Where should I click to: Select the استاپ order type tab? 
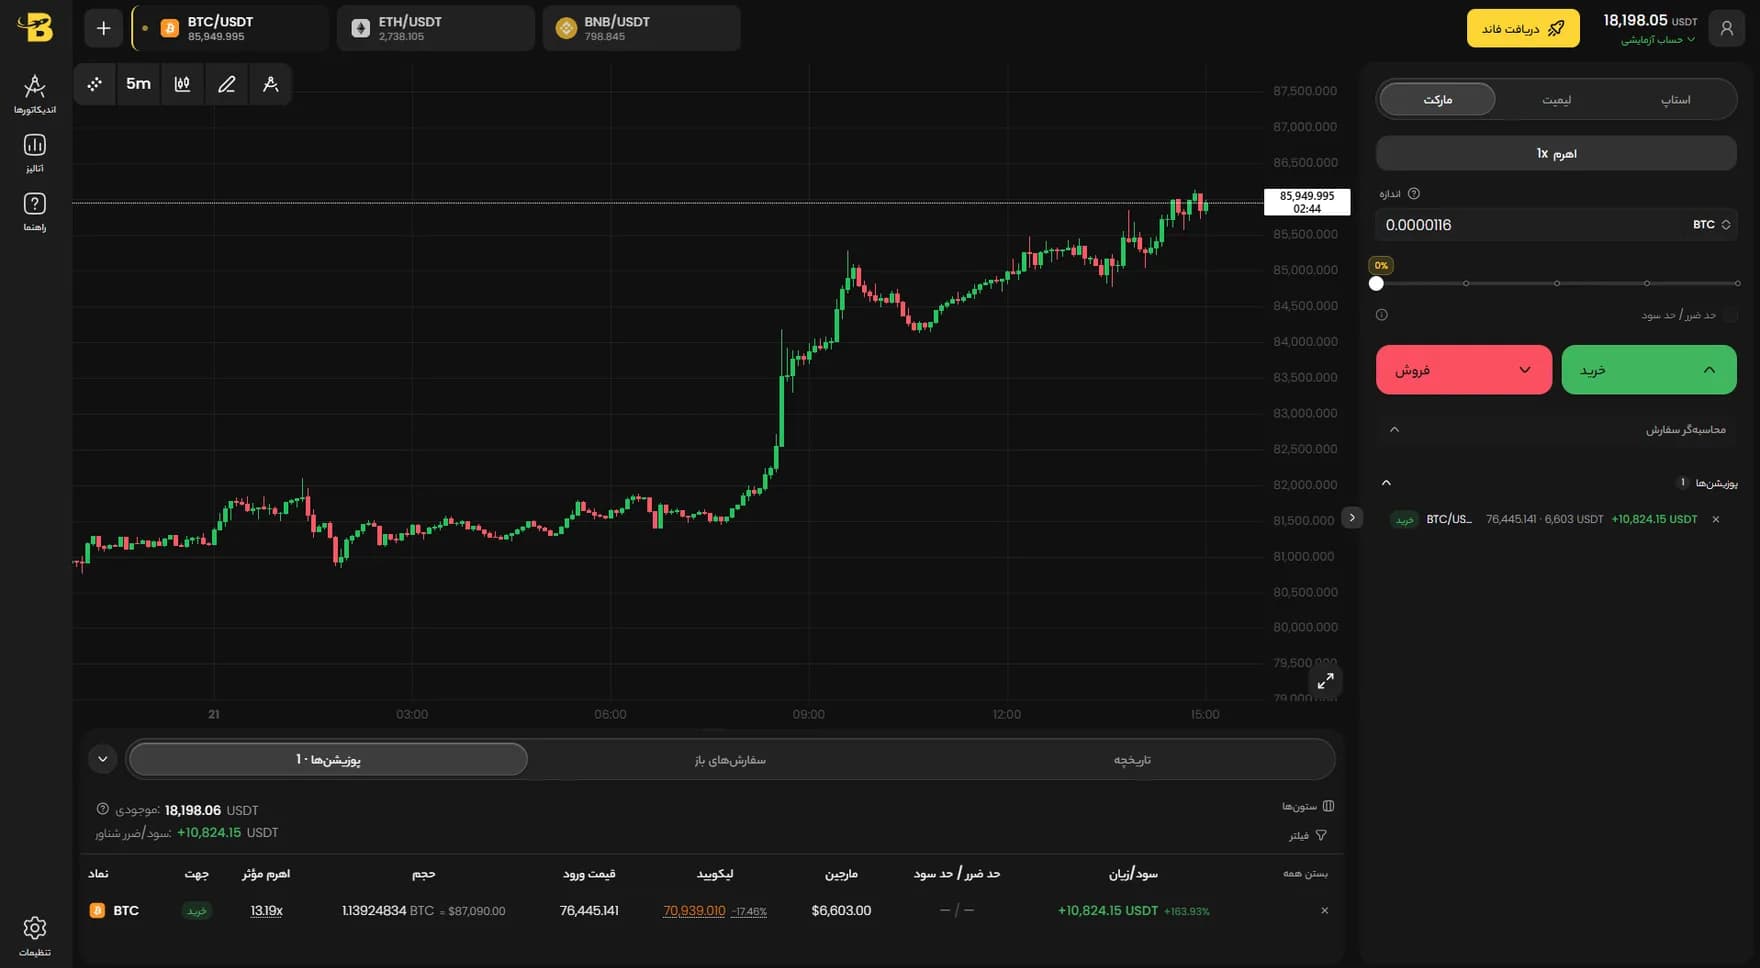(1675, 100)
